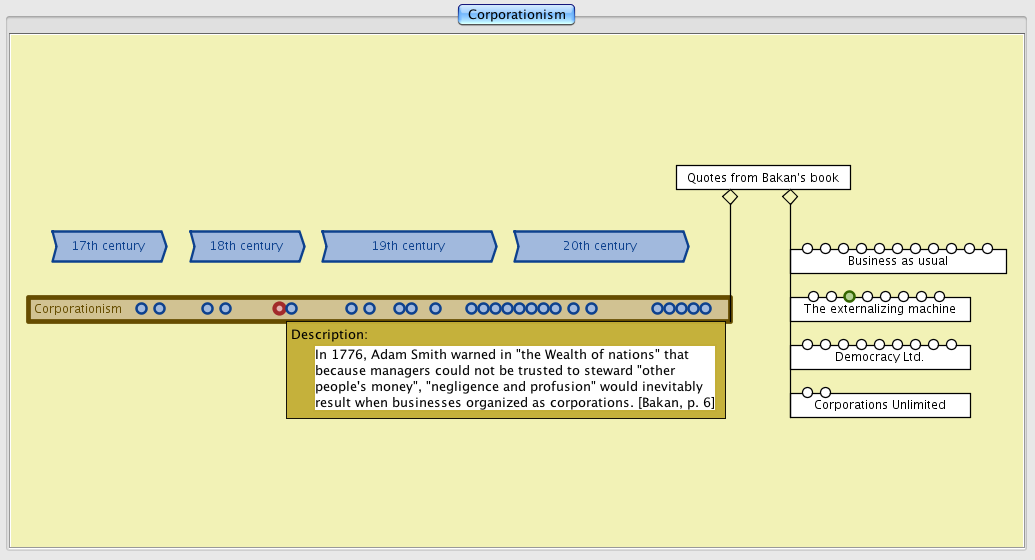Click the green marker on The externalizing machine

(849, 296)
